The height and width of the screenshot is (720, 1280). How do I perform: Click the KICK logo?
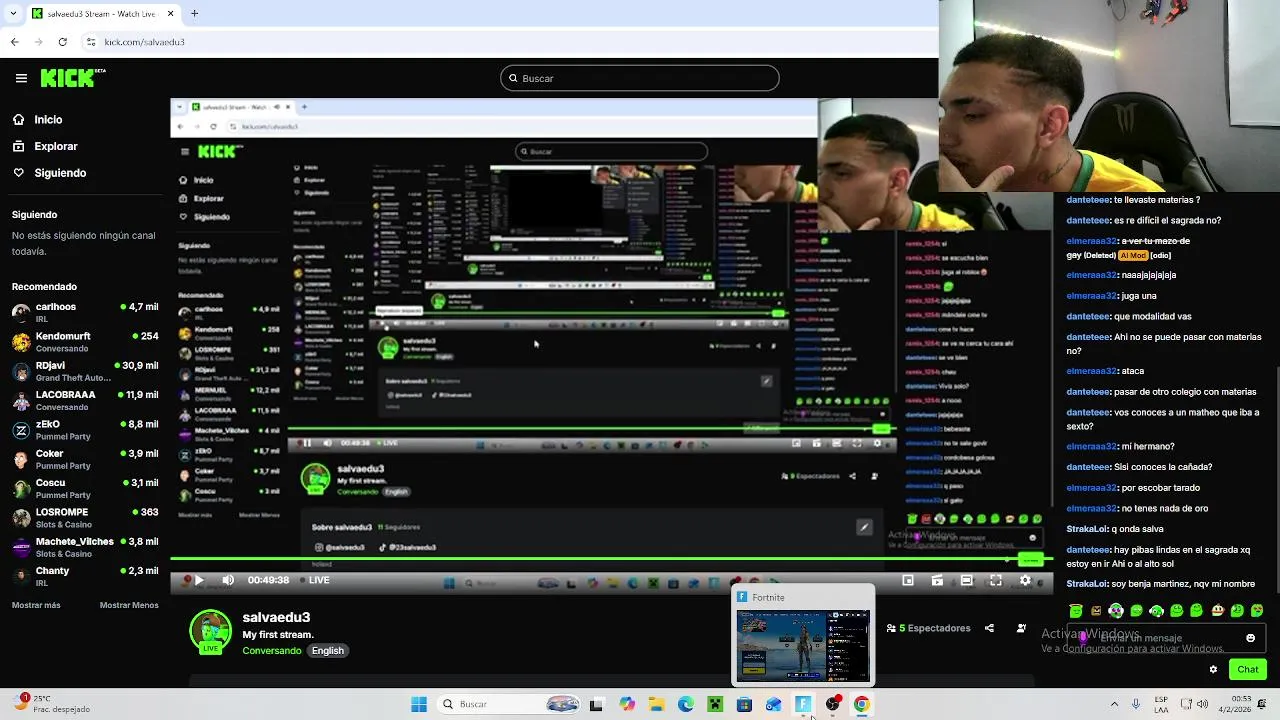pyautogui.click(x=72, y=78)
